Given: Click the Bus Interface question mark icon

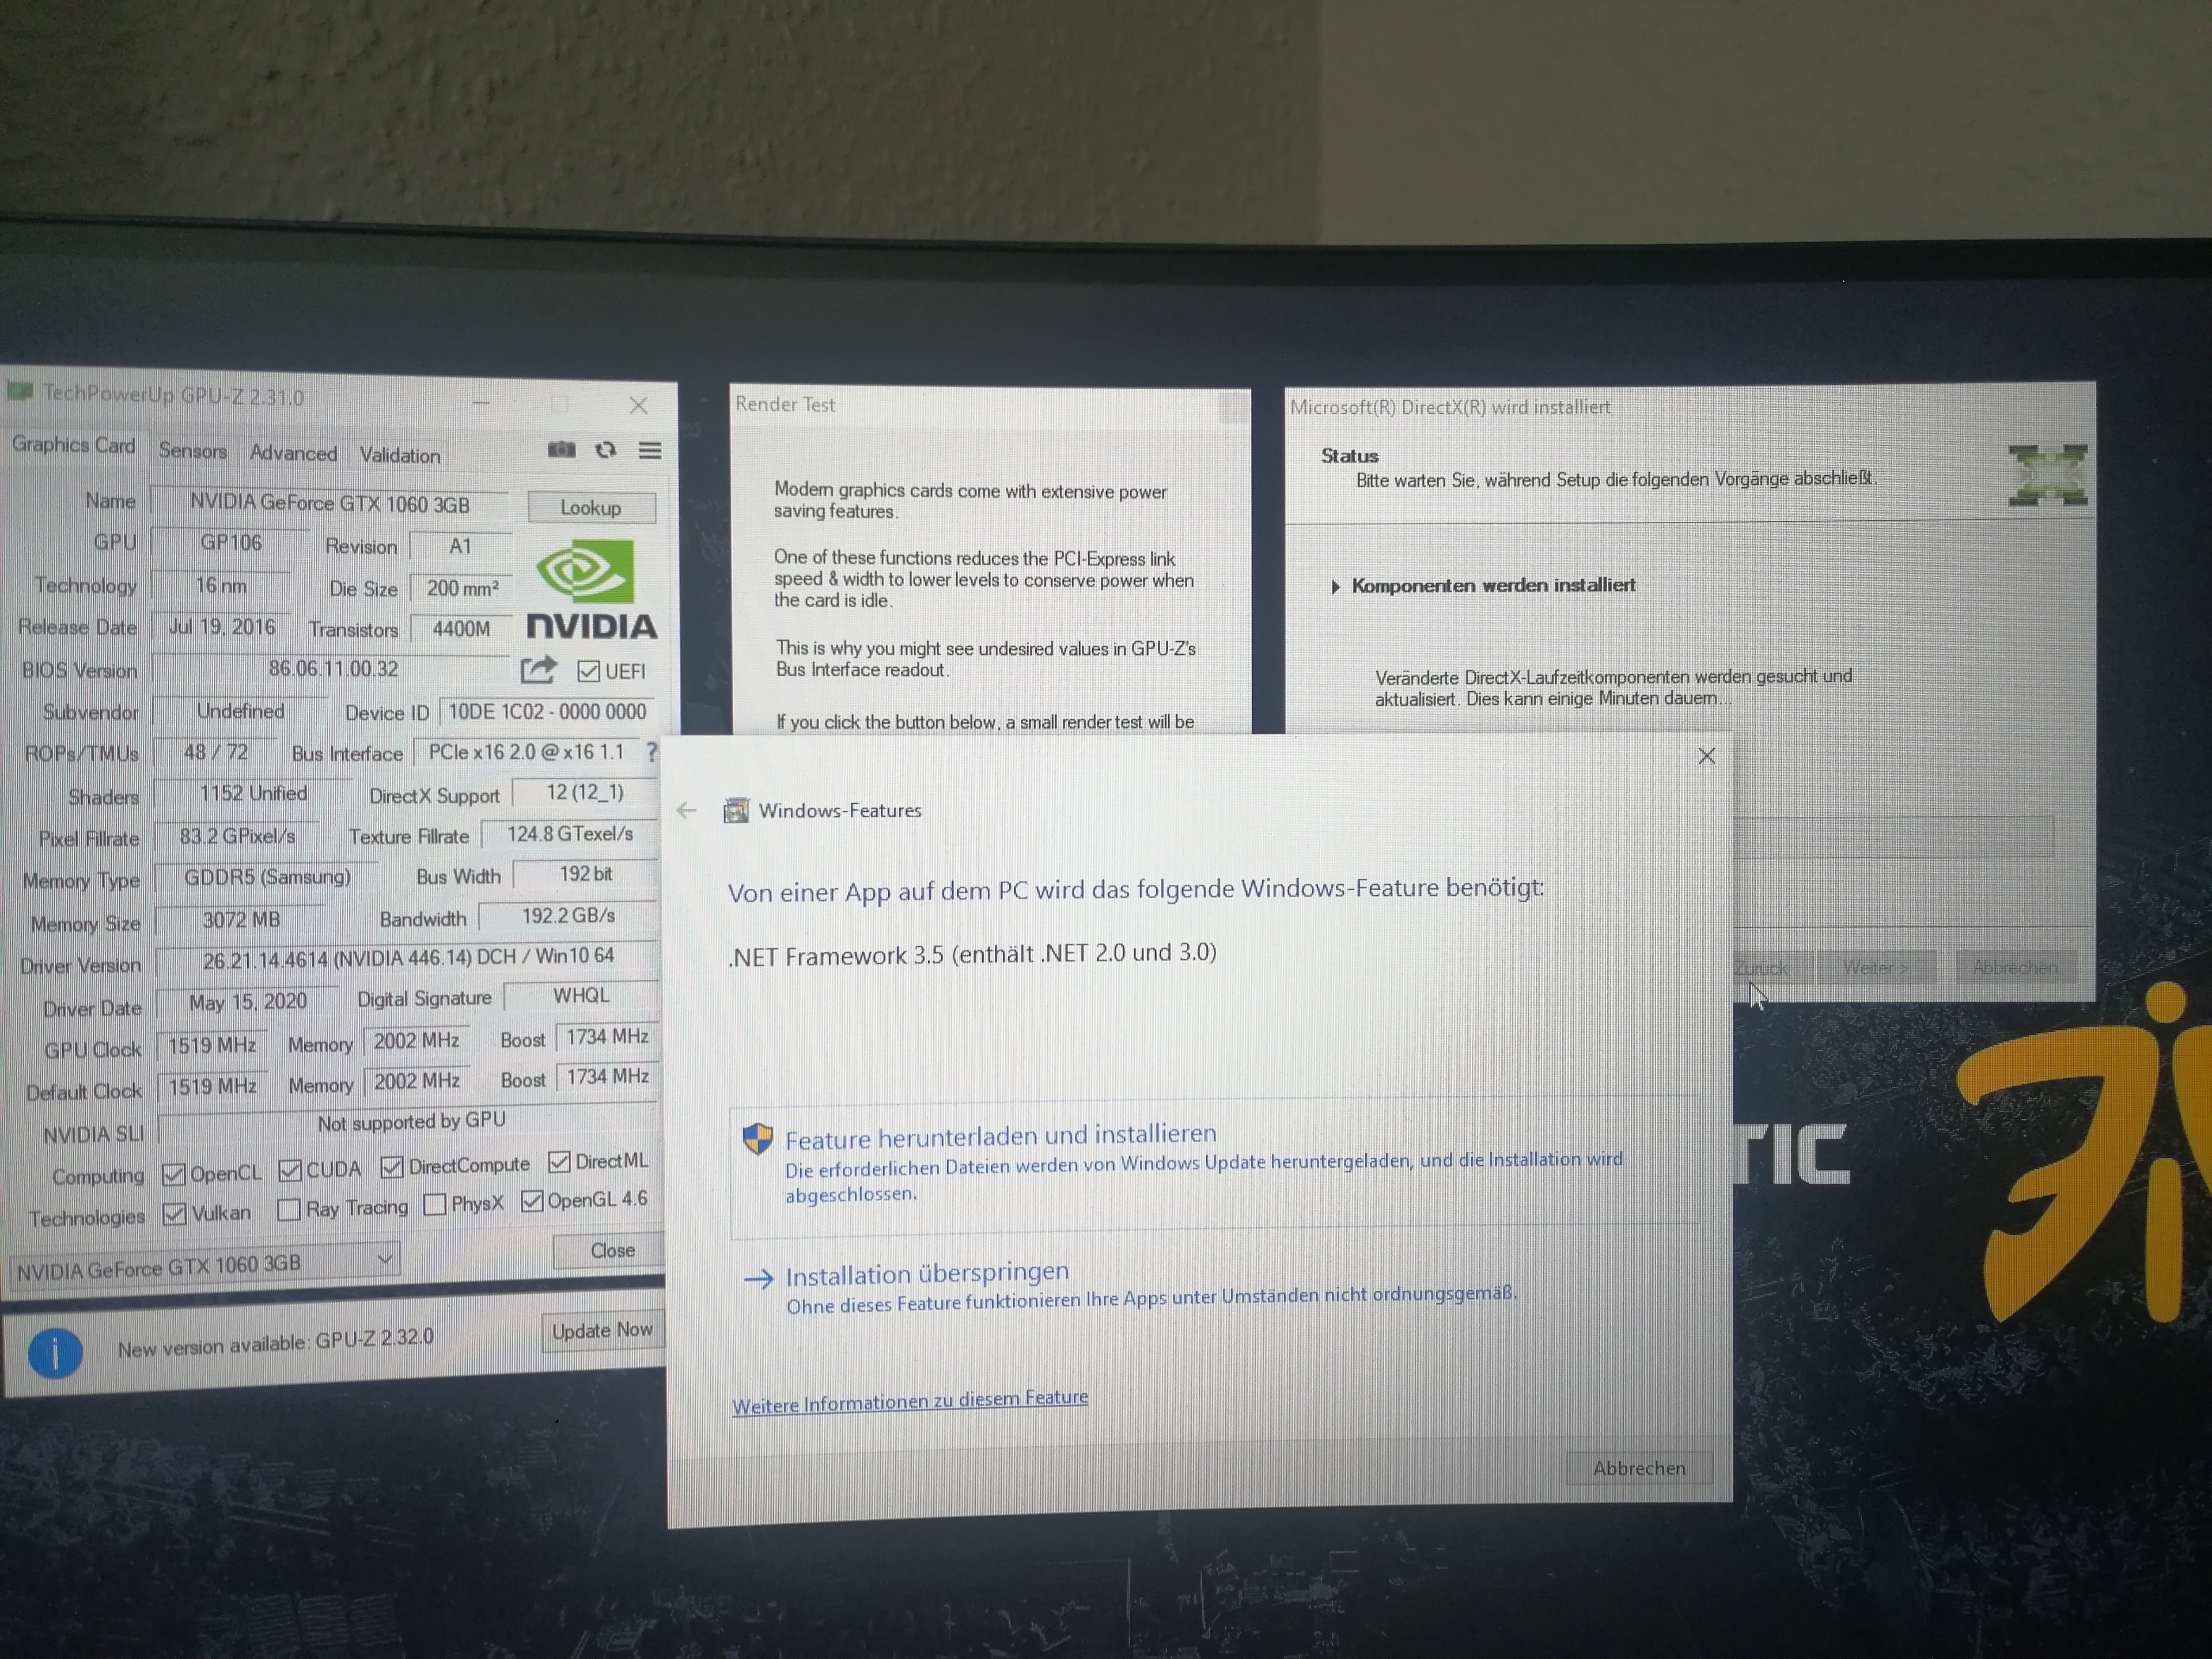Looking at the screenshot, I should tap(652, 751).
